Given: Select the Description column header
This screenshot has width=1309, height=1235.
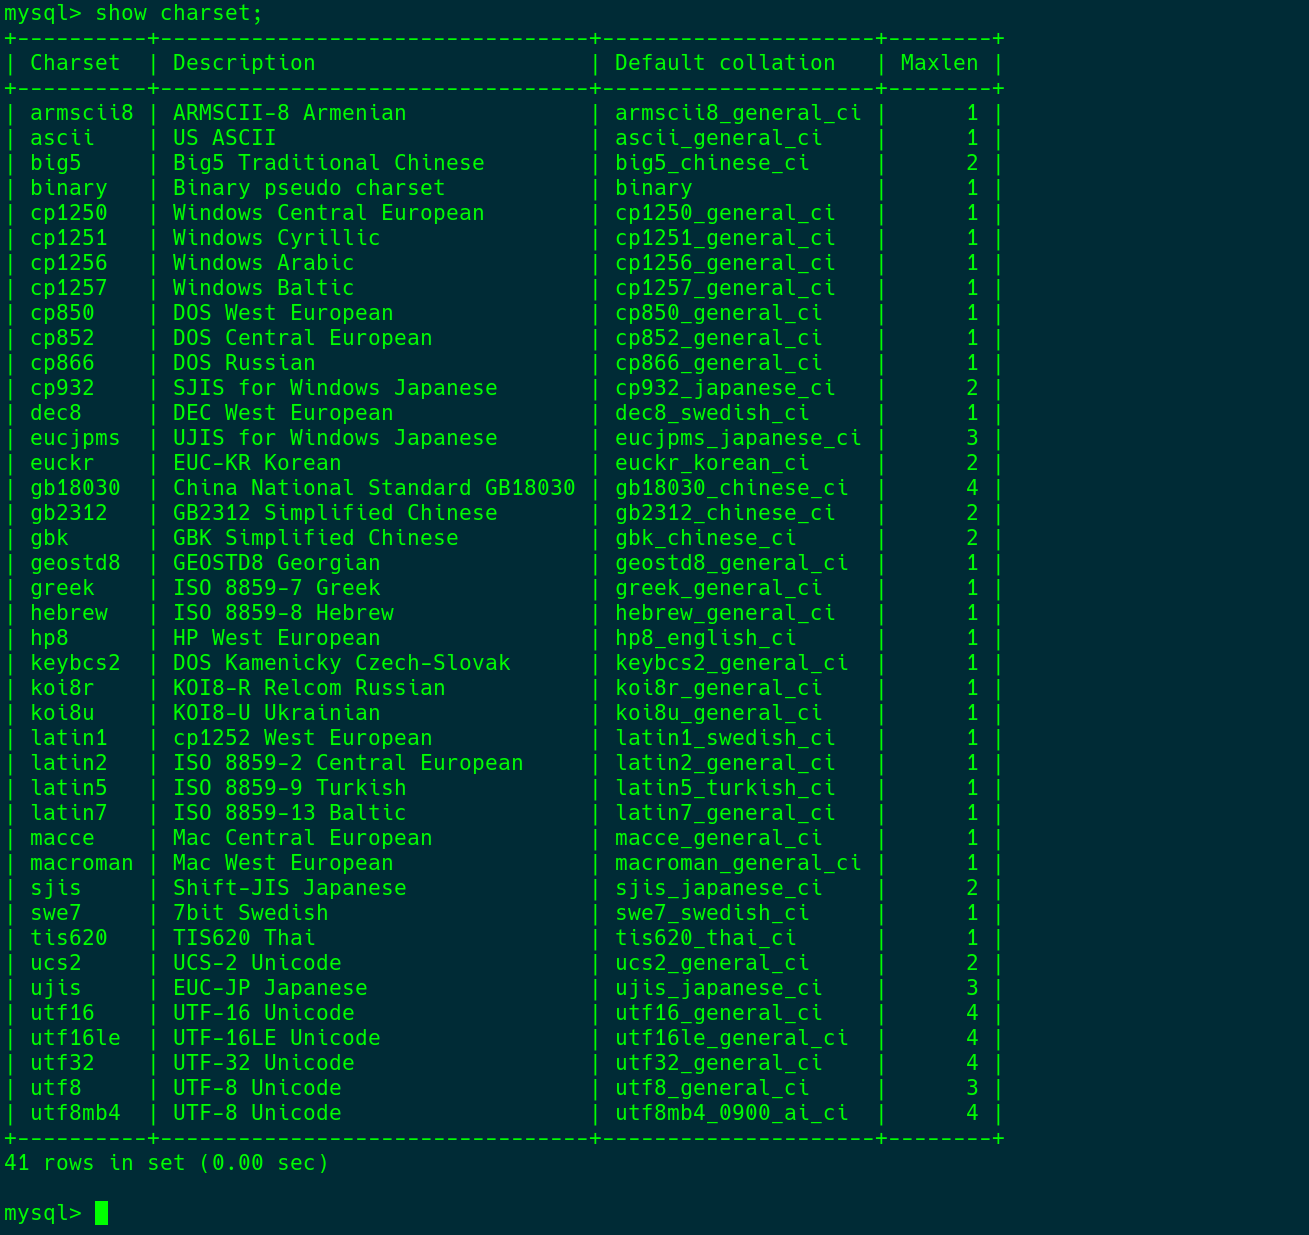Looking at the screenshot, I should tap(243, 62).
